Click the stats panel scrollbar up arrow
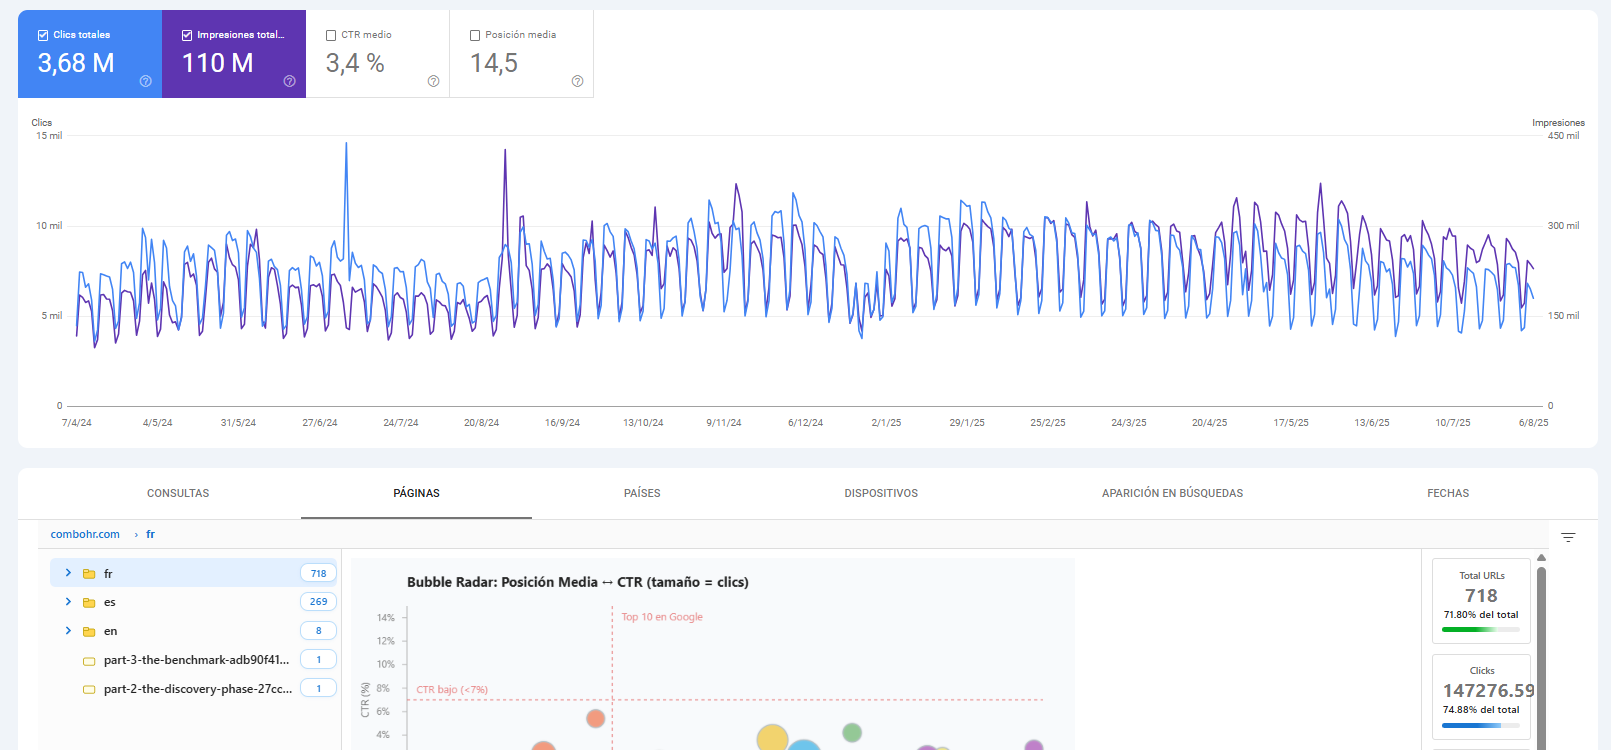Viewport: 1611px width, 750px height. tap(1541, 557)
